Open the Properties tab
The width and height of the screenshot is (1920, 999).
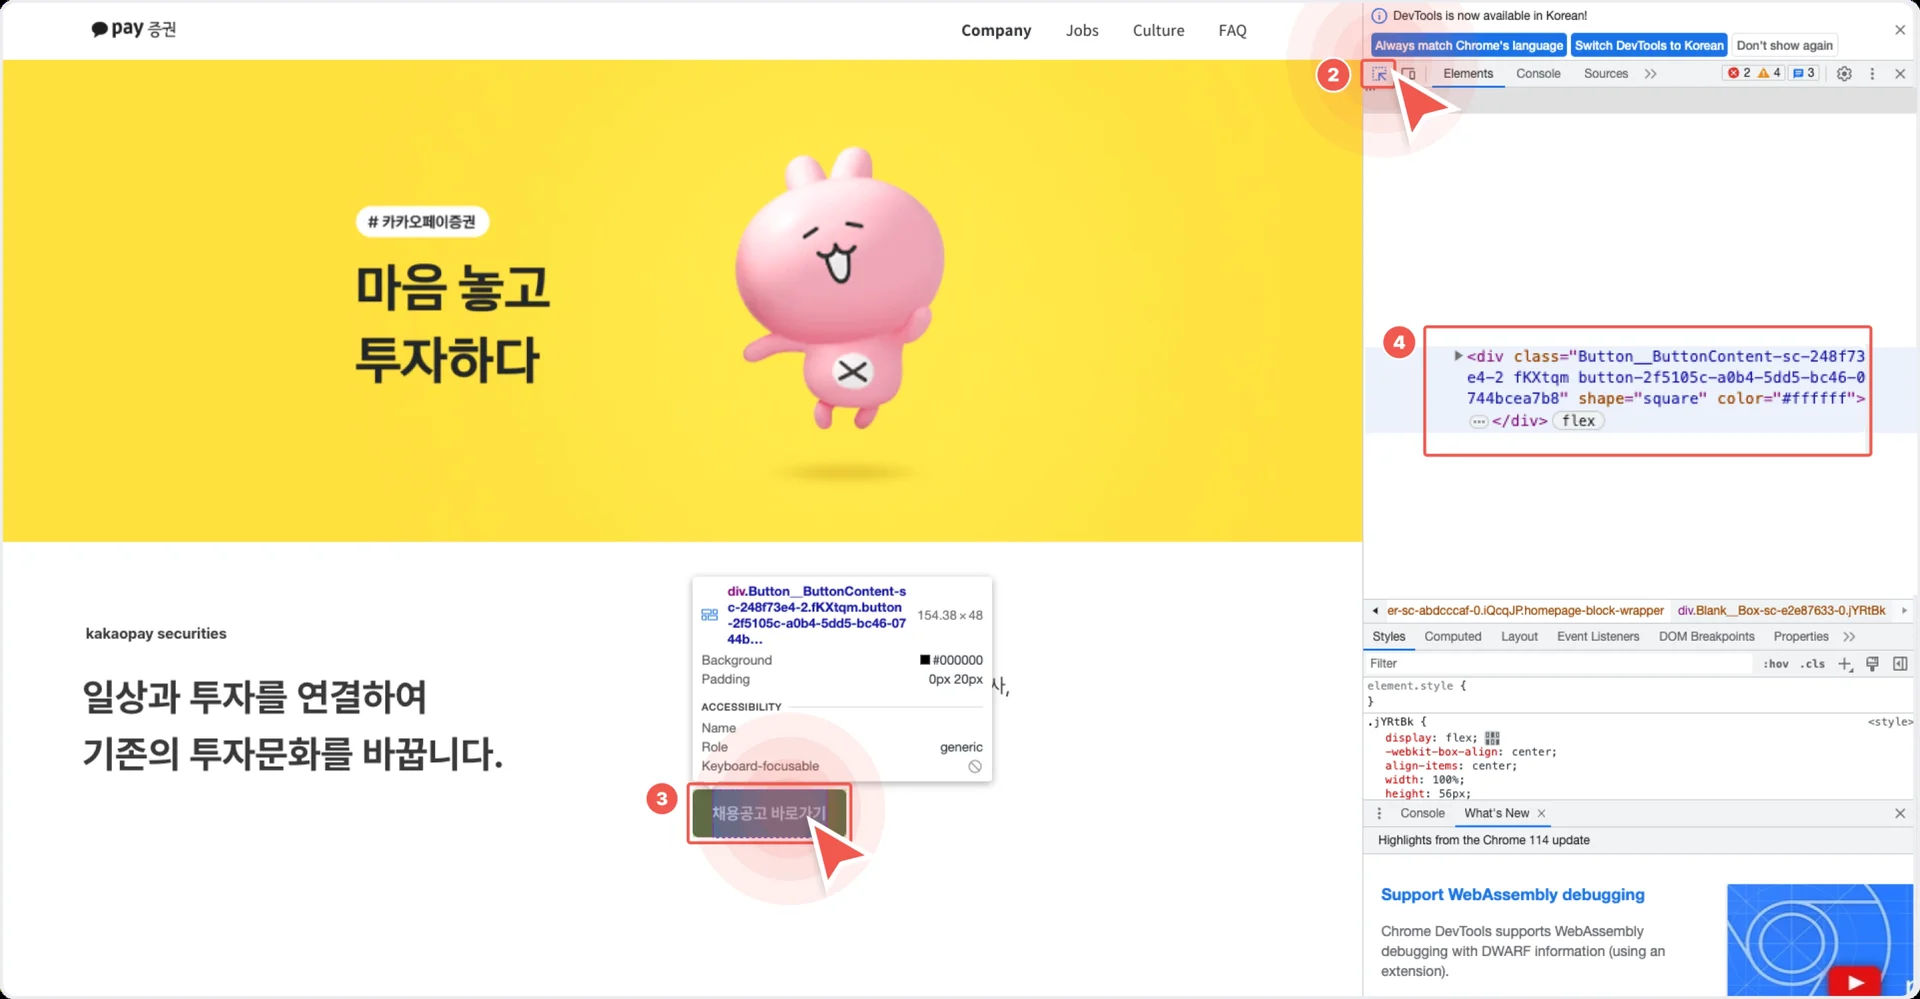(x=1800, y=637)
